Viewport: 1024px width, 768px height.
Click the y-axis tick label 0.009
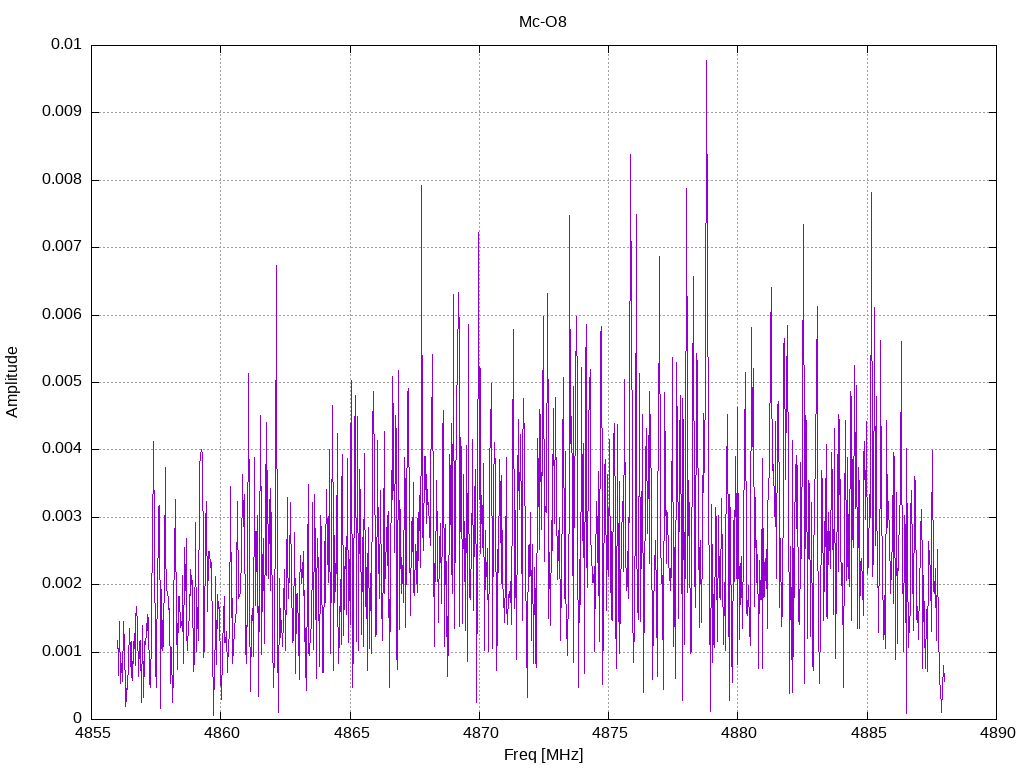tap(63, 112)
